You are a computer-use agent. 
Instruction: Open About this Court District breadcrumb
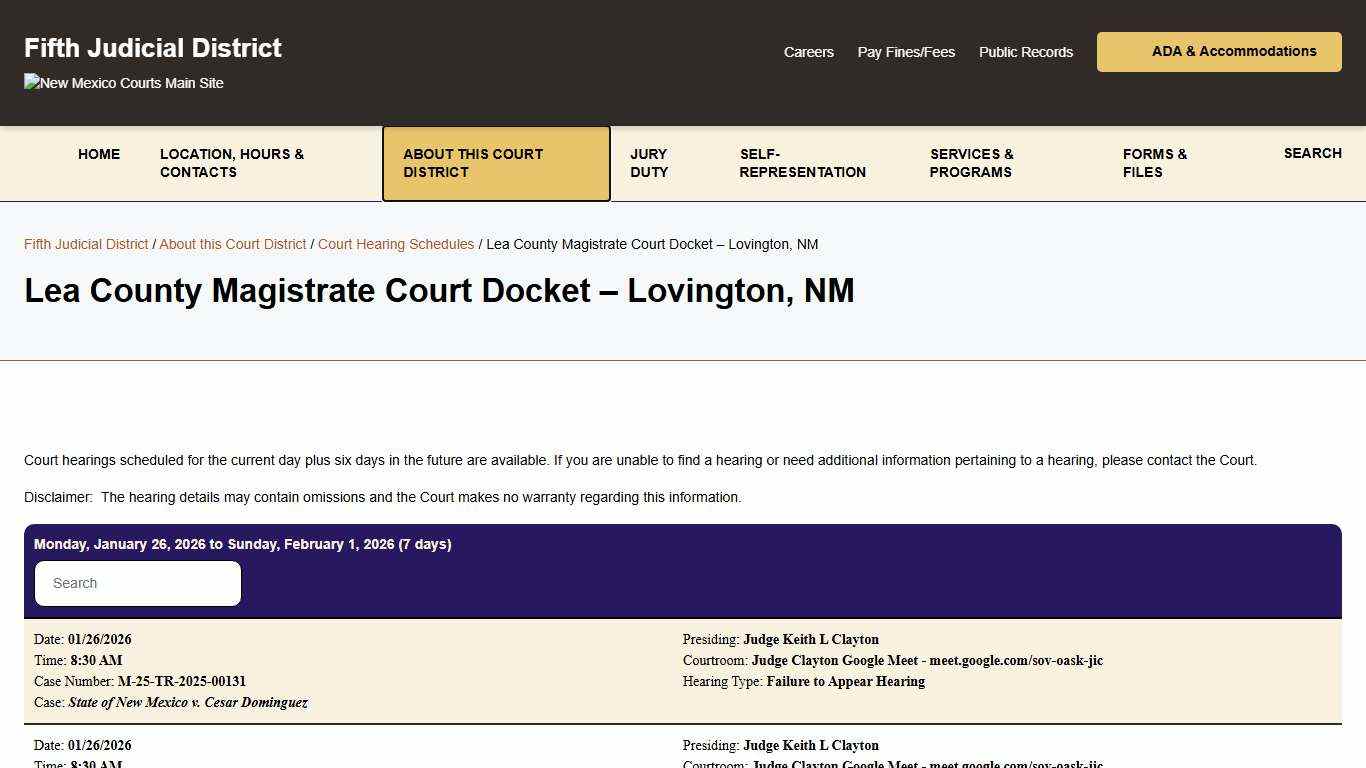tap(232, 243)
